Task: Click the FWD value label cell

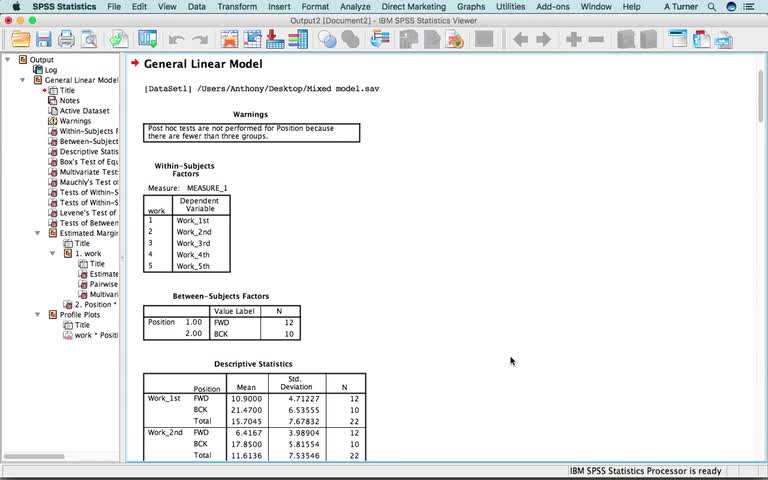Action: point(221,322)
